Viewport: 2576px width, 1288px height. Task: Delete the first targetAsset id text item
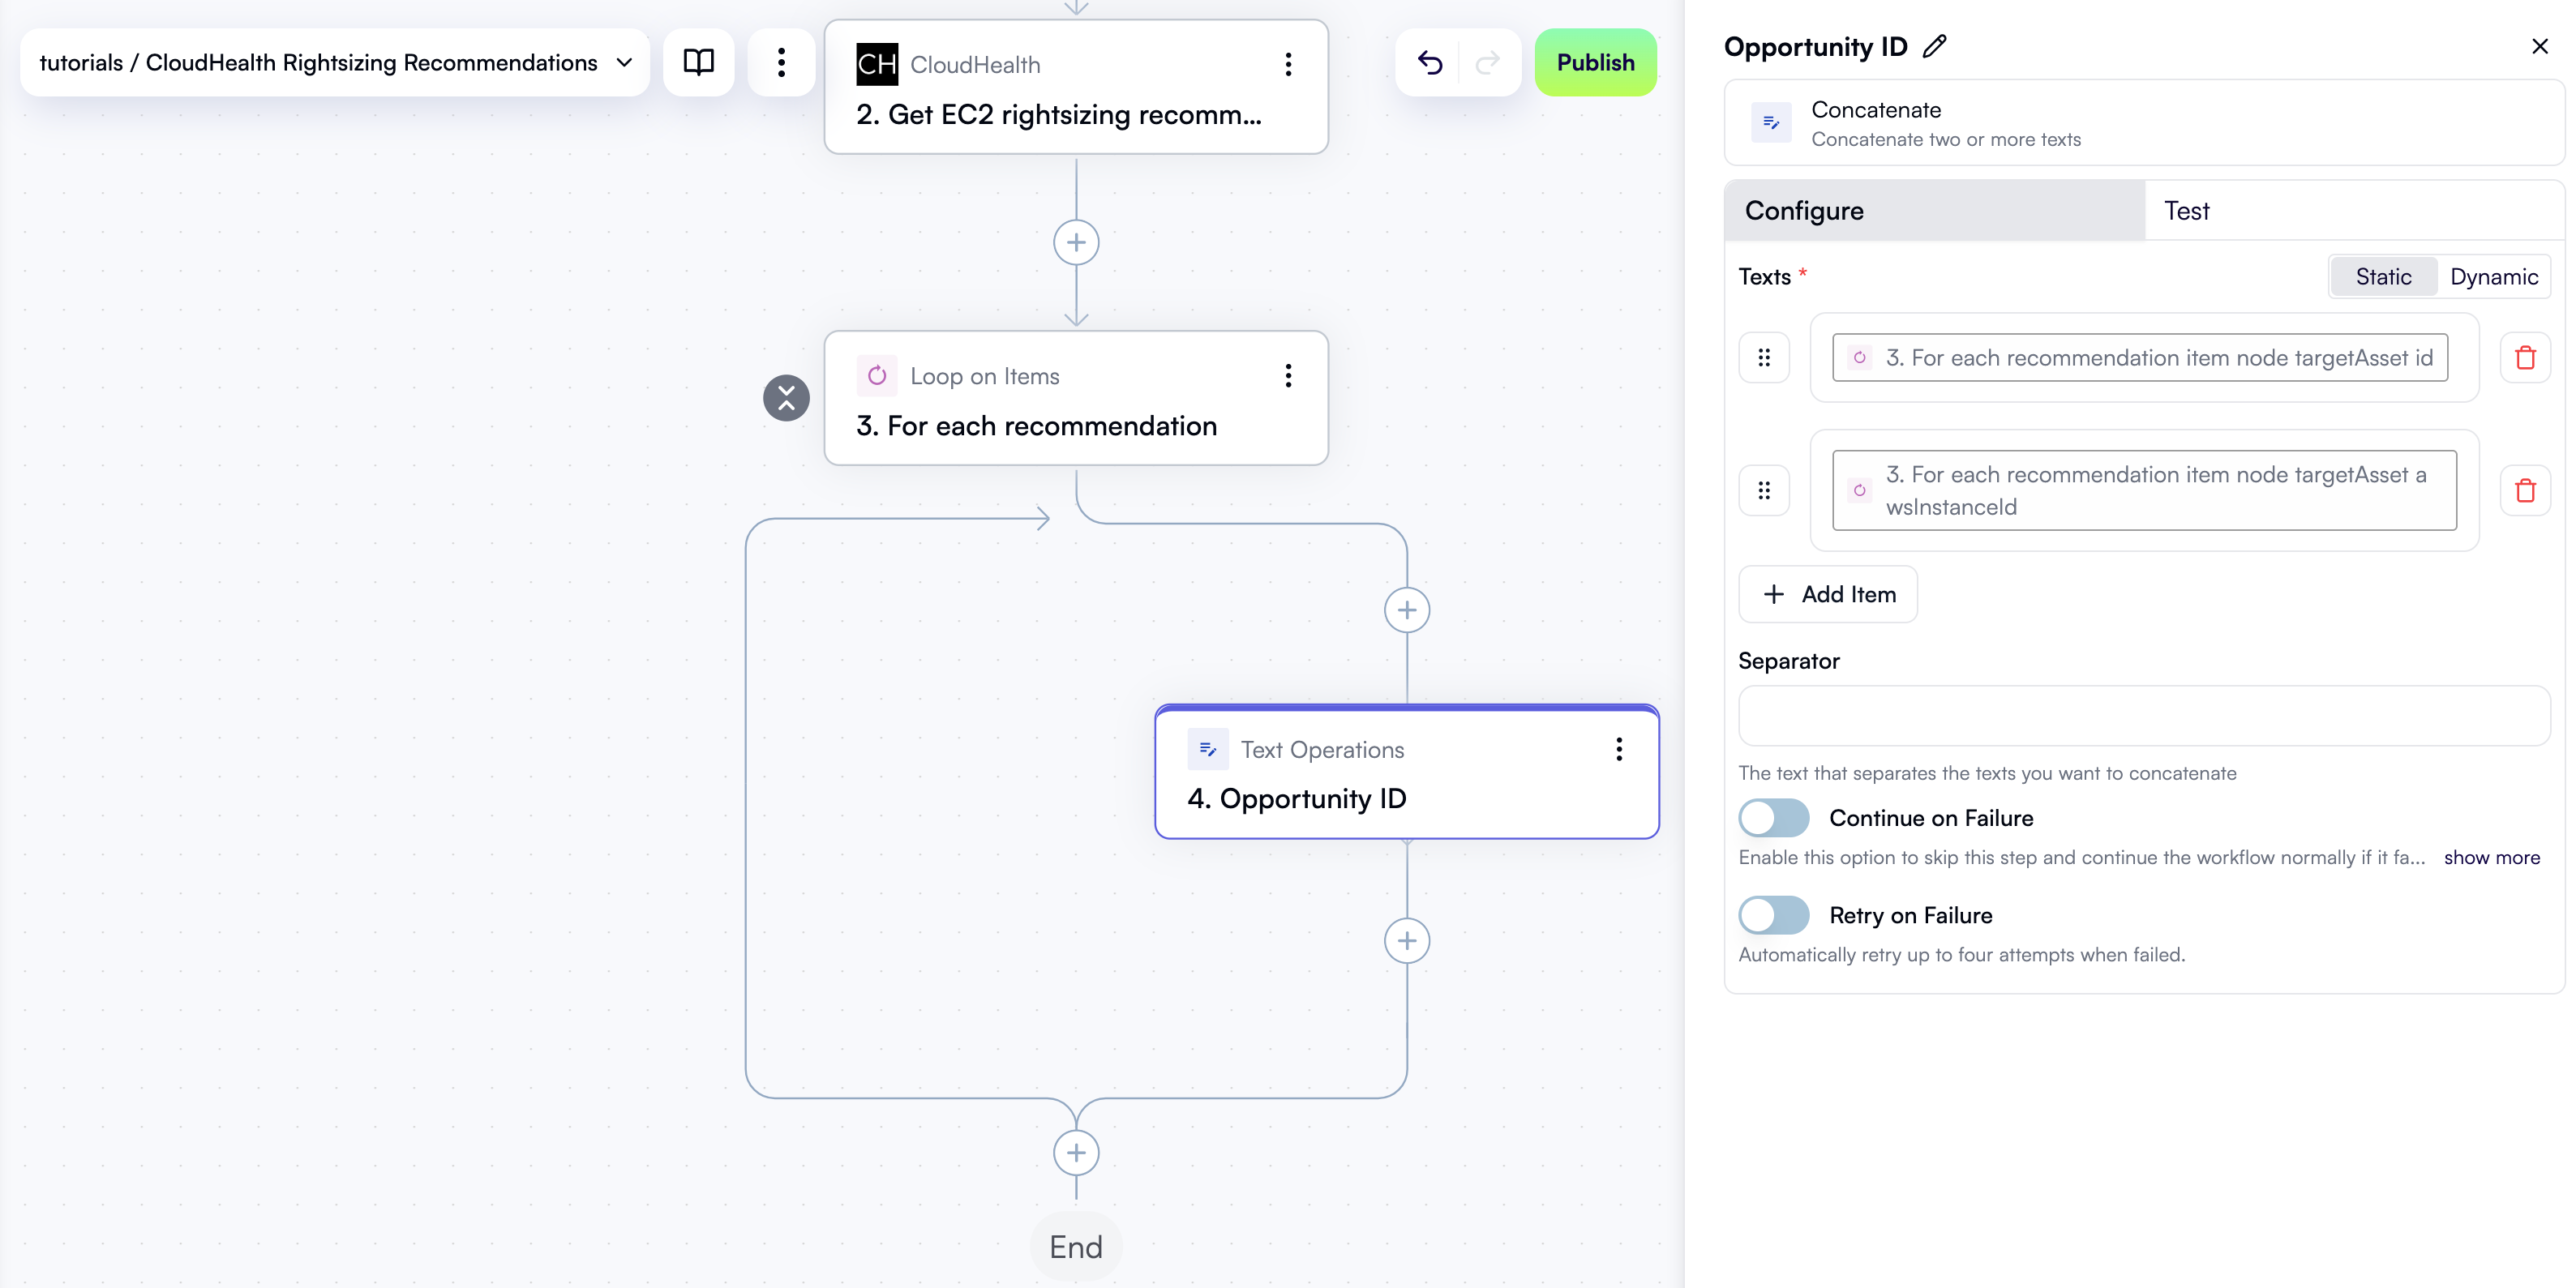[2524, 358]
